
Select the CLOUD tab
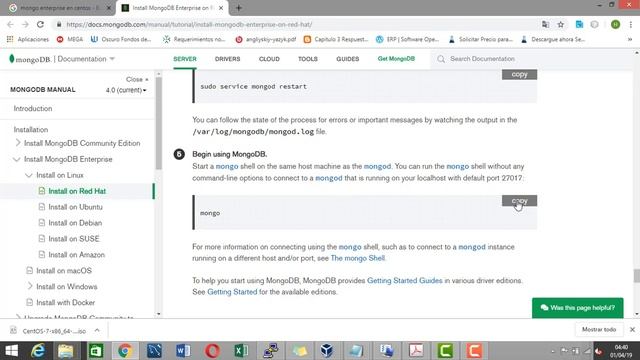(x=269, y=59)
